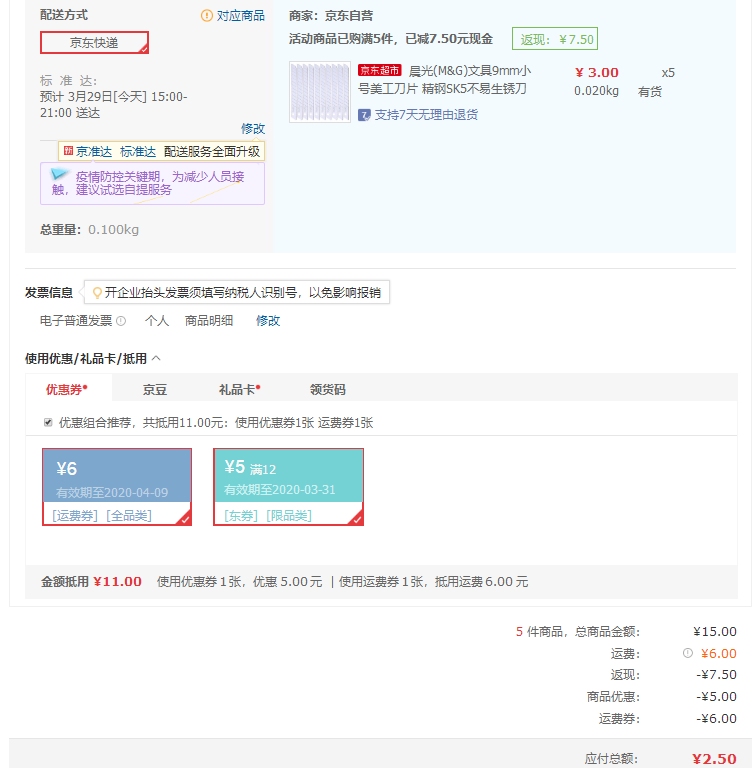
Task: Click the info icon beside 电子普通发票
Action: tap(121, 321)
